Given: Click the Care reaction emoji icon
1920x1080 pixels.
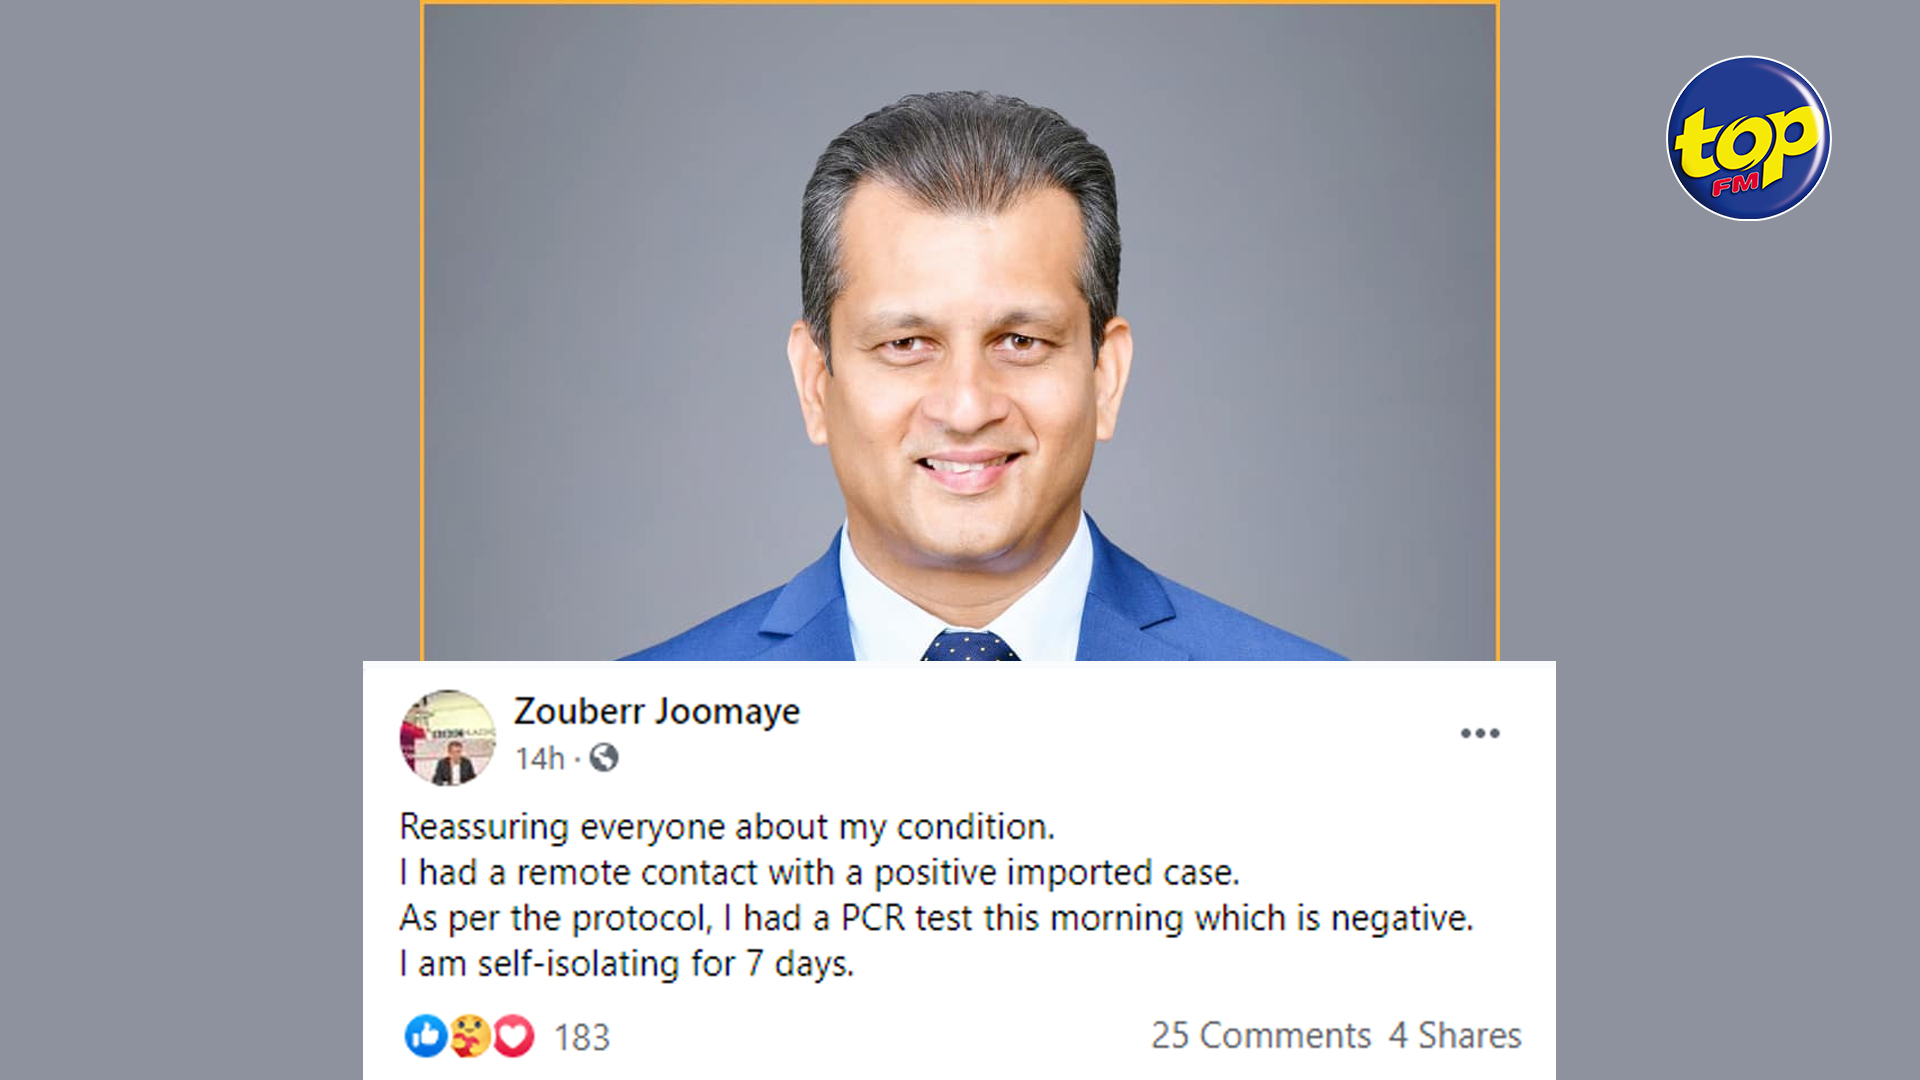Looking at the screenshot, I should click(469, 1036).
